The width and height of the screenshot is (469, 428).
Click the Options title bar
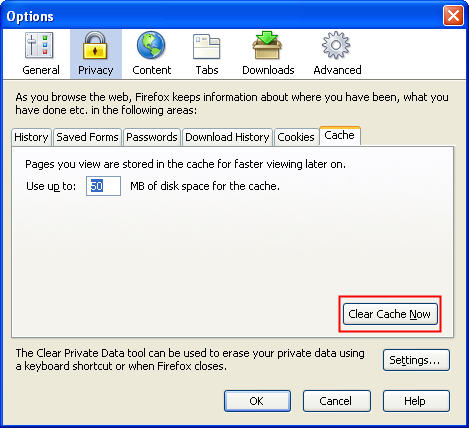click(x=220, y=16)
